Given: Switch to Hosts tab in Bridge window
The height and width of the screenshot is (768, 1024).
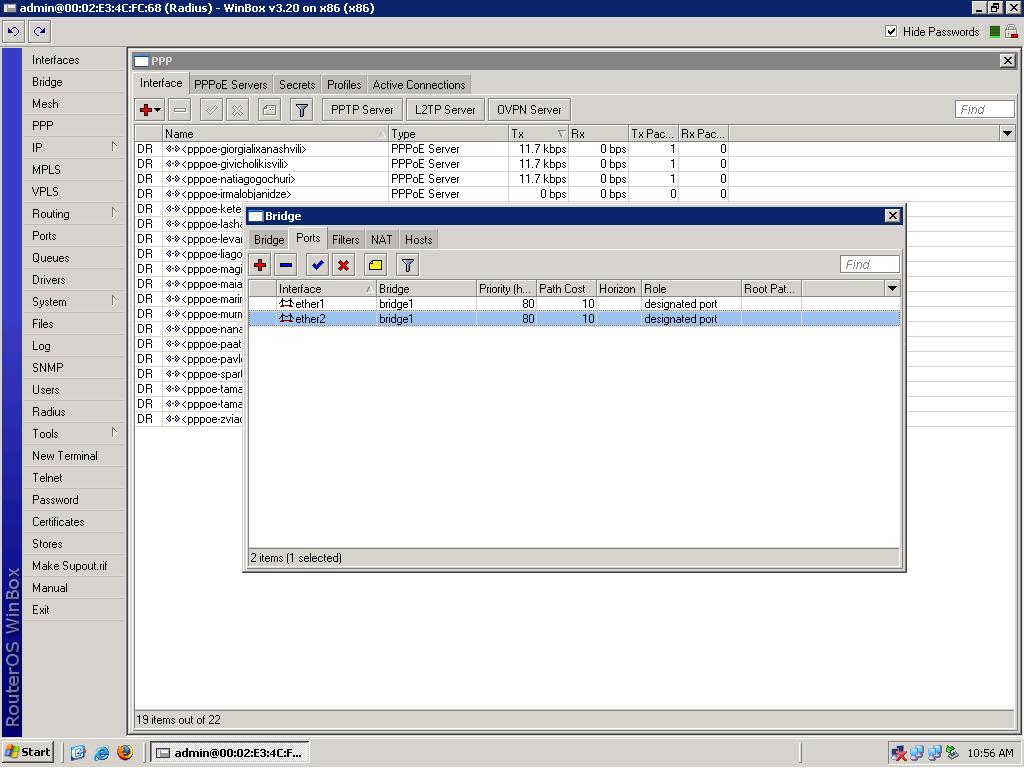Looking at the screenshot, I should pos(419,240).
